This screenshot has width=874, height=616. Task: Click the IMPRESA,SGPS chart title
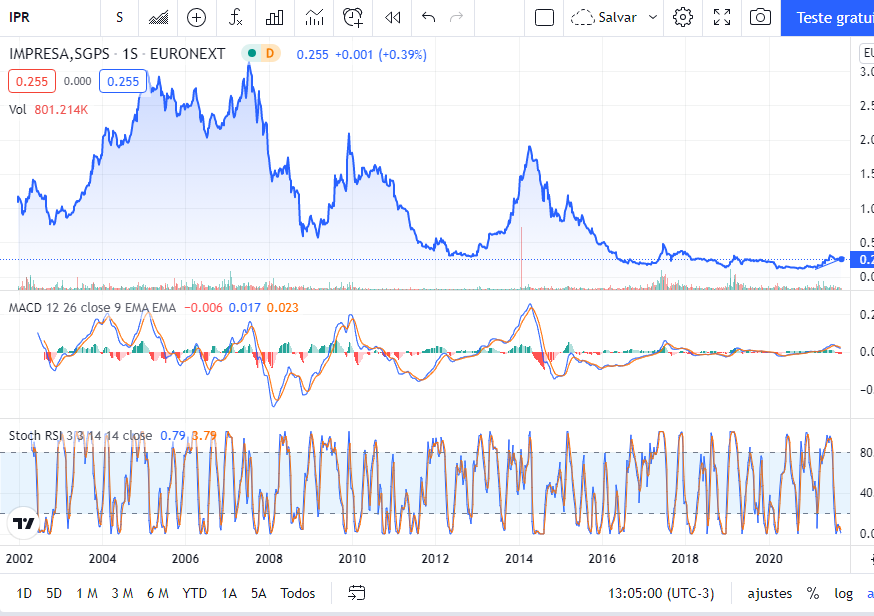coord(117,54)
